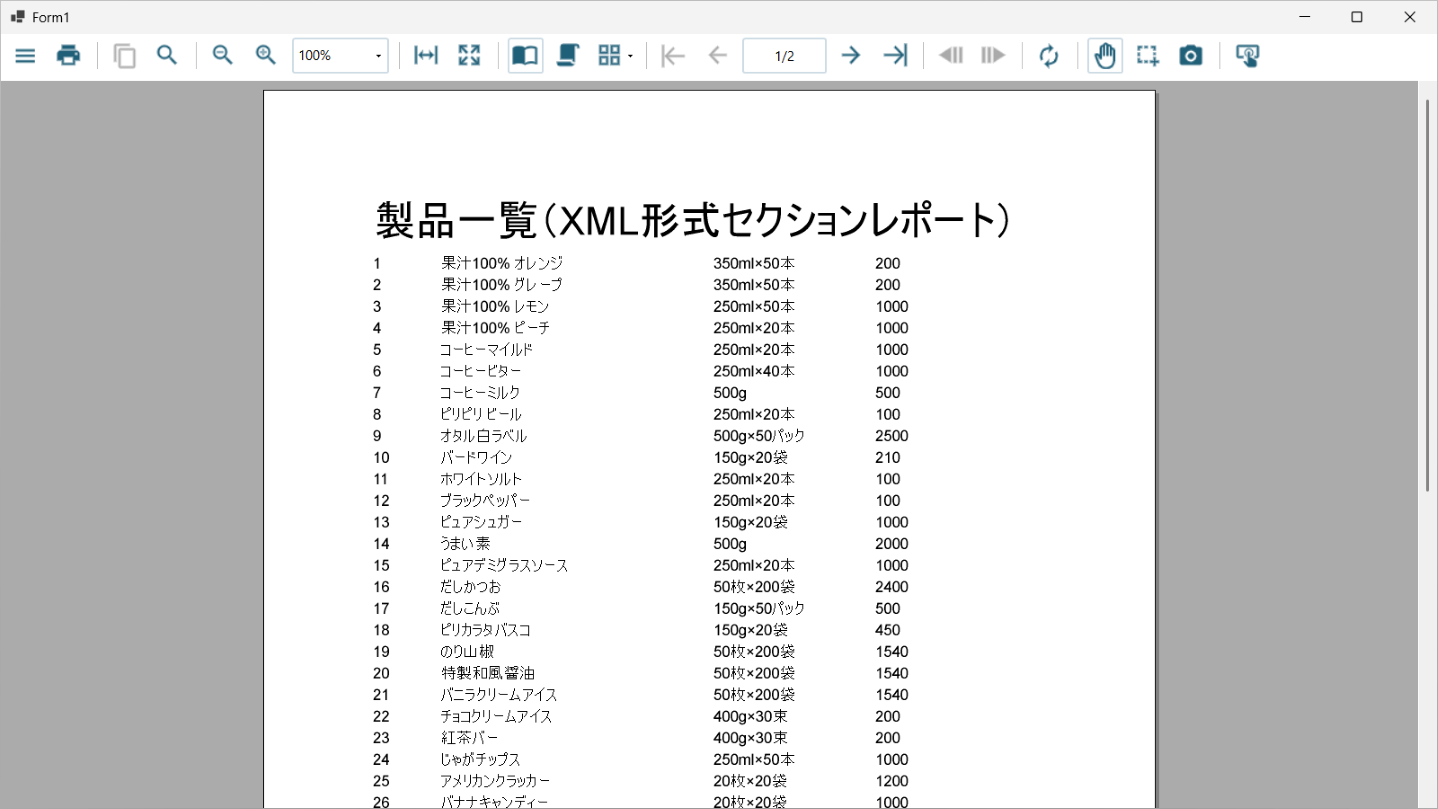Click product name ホワイトソルト

[481, 479]
